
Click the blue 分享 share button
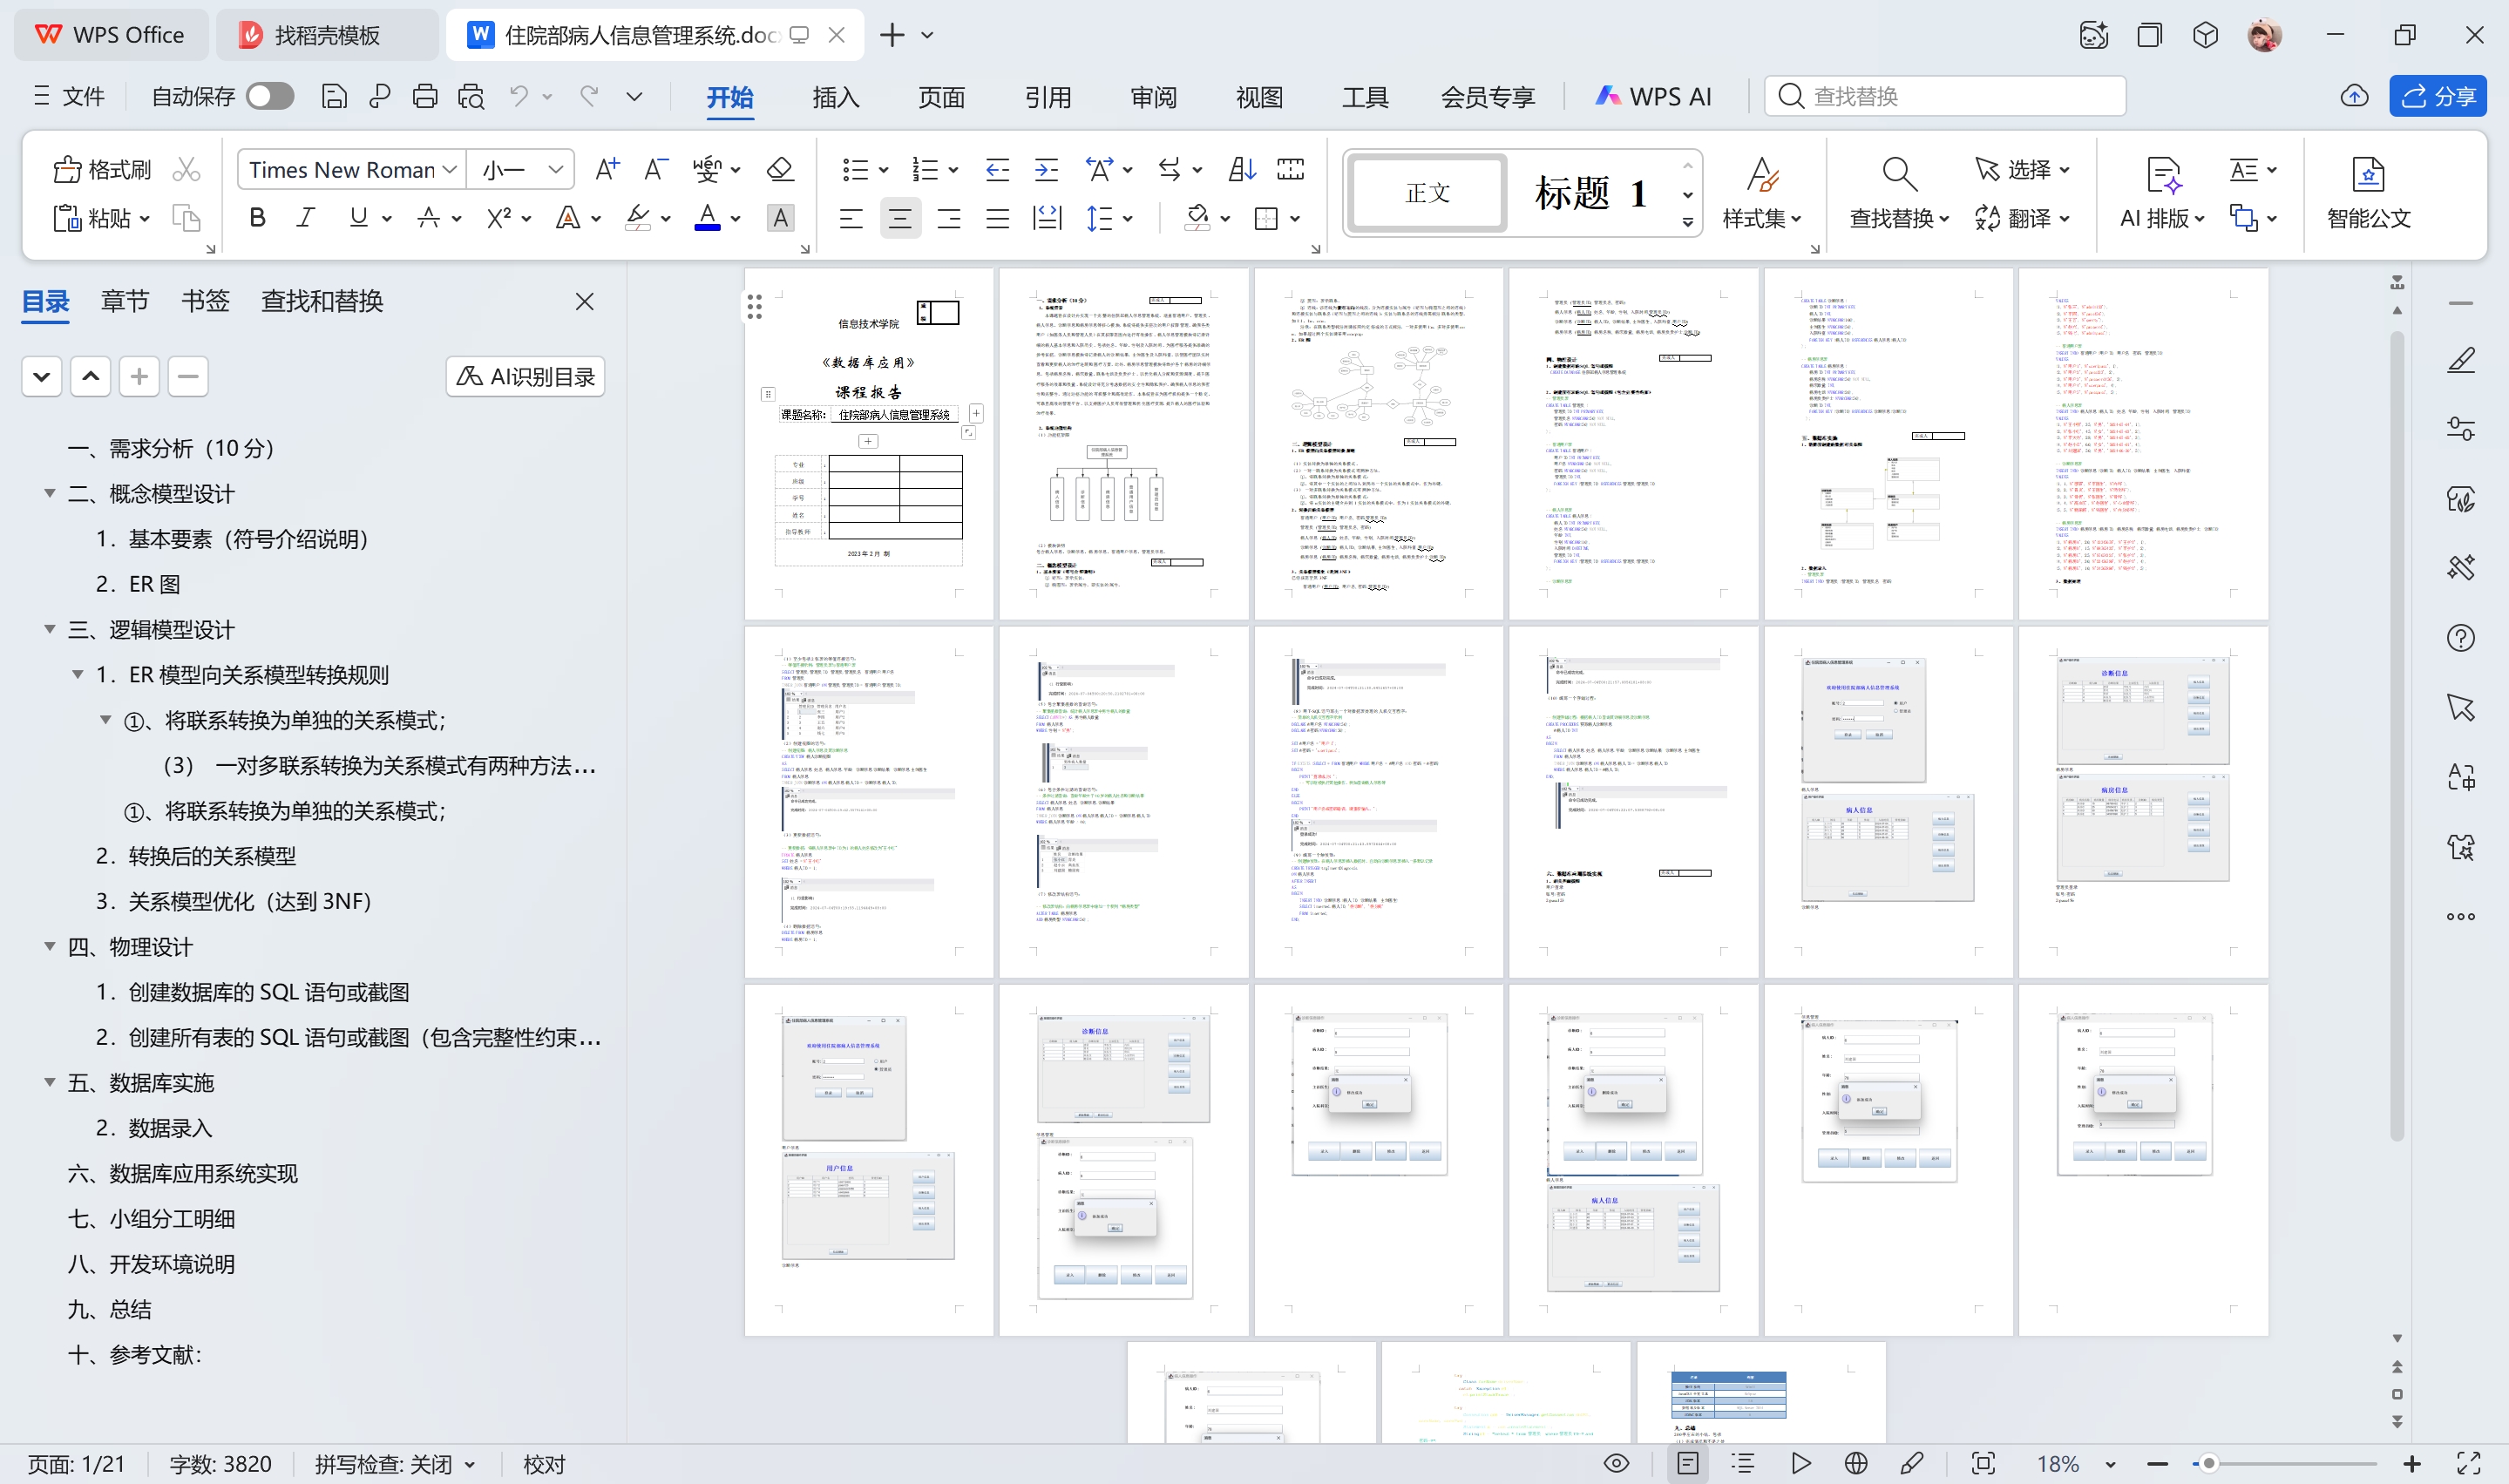[2437, 96]
